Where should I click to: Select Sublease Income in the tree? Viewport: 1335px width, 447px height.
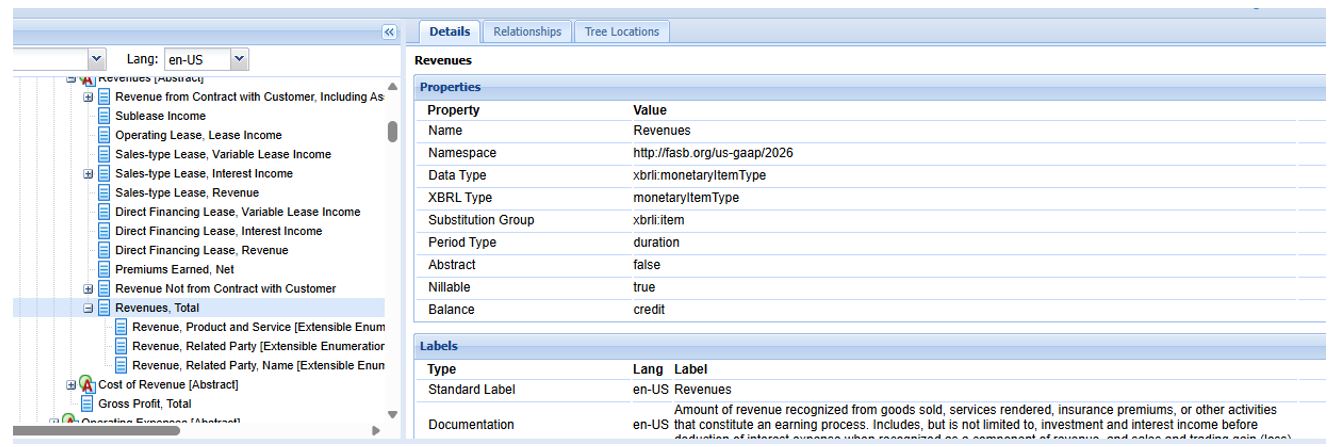pyautogui.click(x=158, y=116)
